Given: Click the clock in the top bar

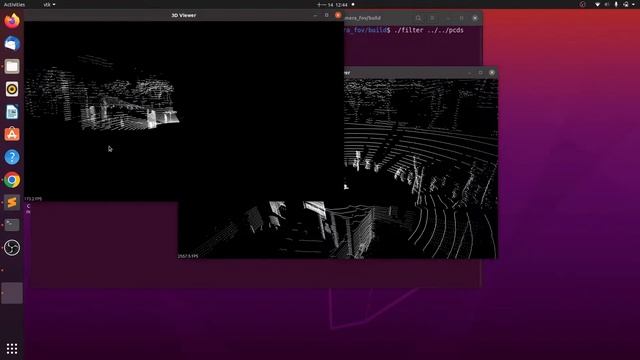Looking at the screenshot, I should coord(332,4).
